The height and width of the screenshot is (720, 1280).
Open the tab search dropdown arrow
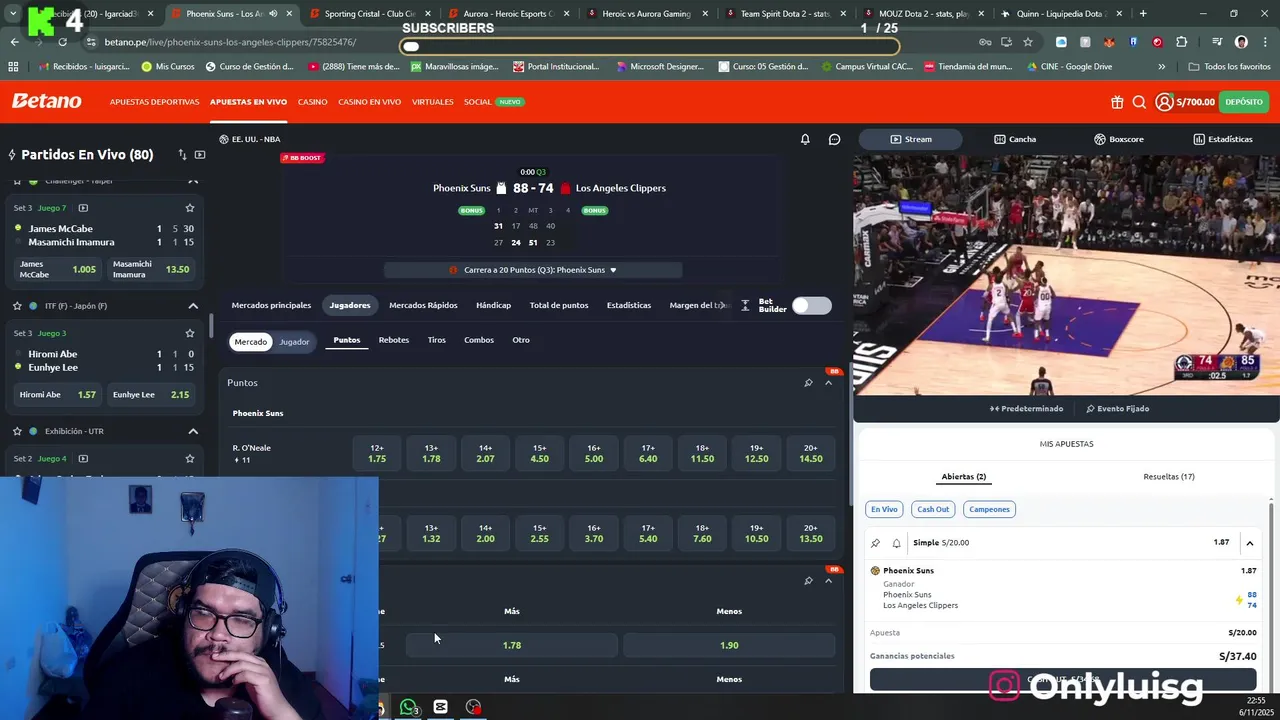tap(13, 14)
